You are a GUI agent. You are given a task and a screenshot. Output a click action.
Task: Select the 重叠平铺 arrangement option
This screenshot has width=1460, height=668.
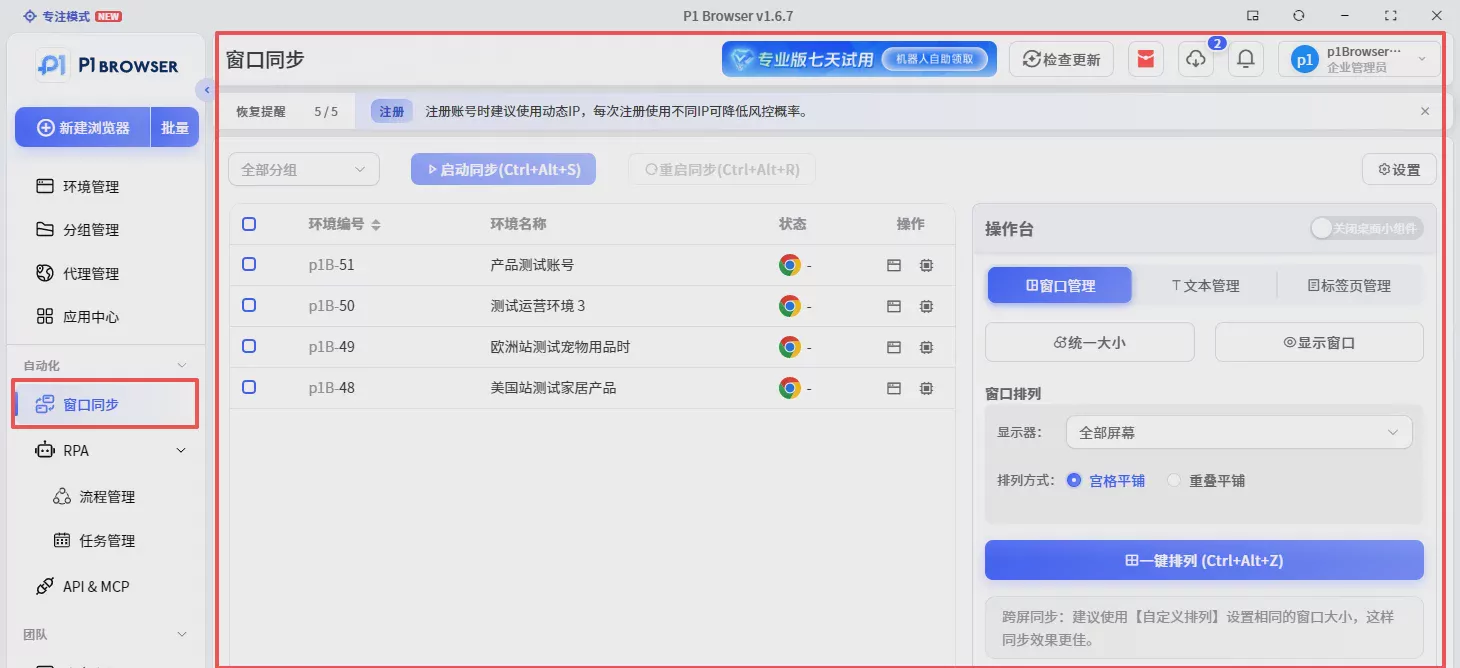pyautogui.click(x=1206, y=480)
